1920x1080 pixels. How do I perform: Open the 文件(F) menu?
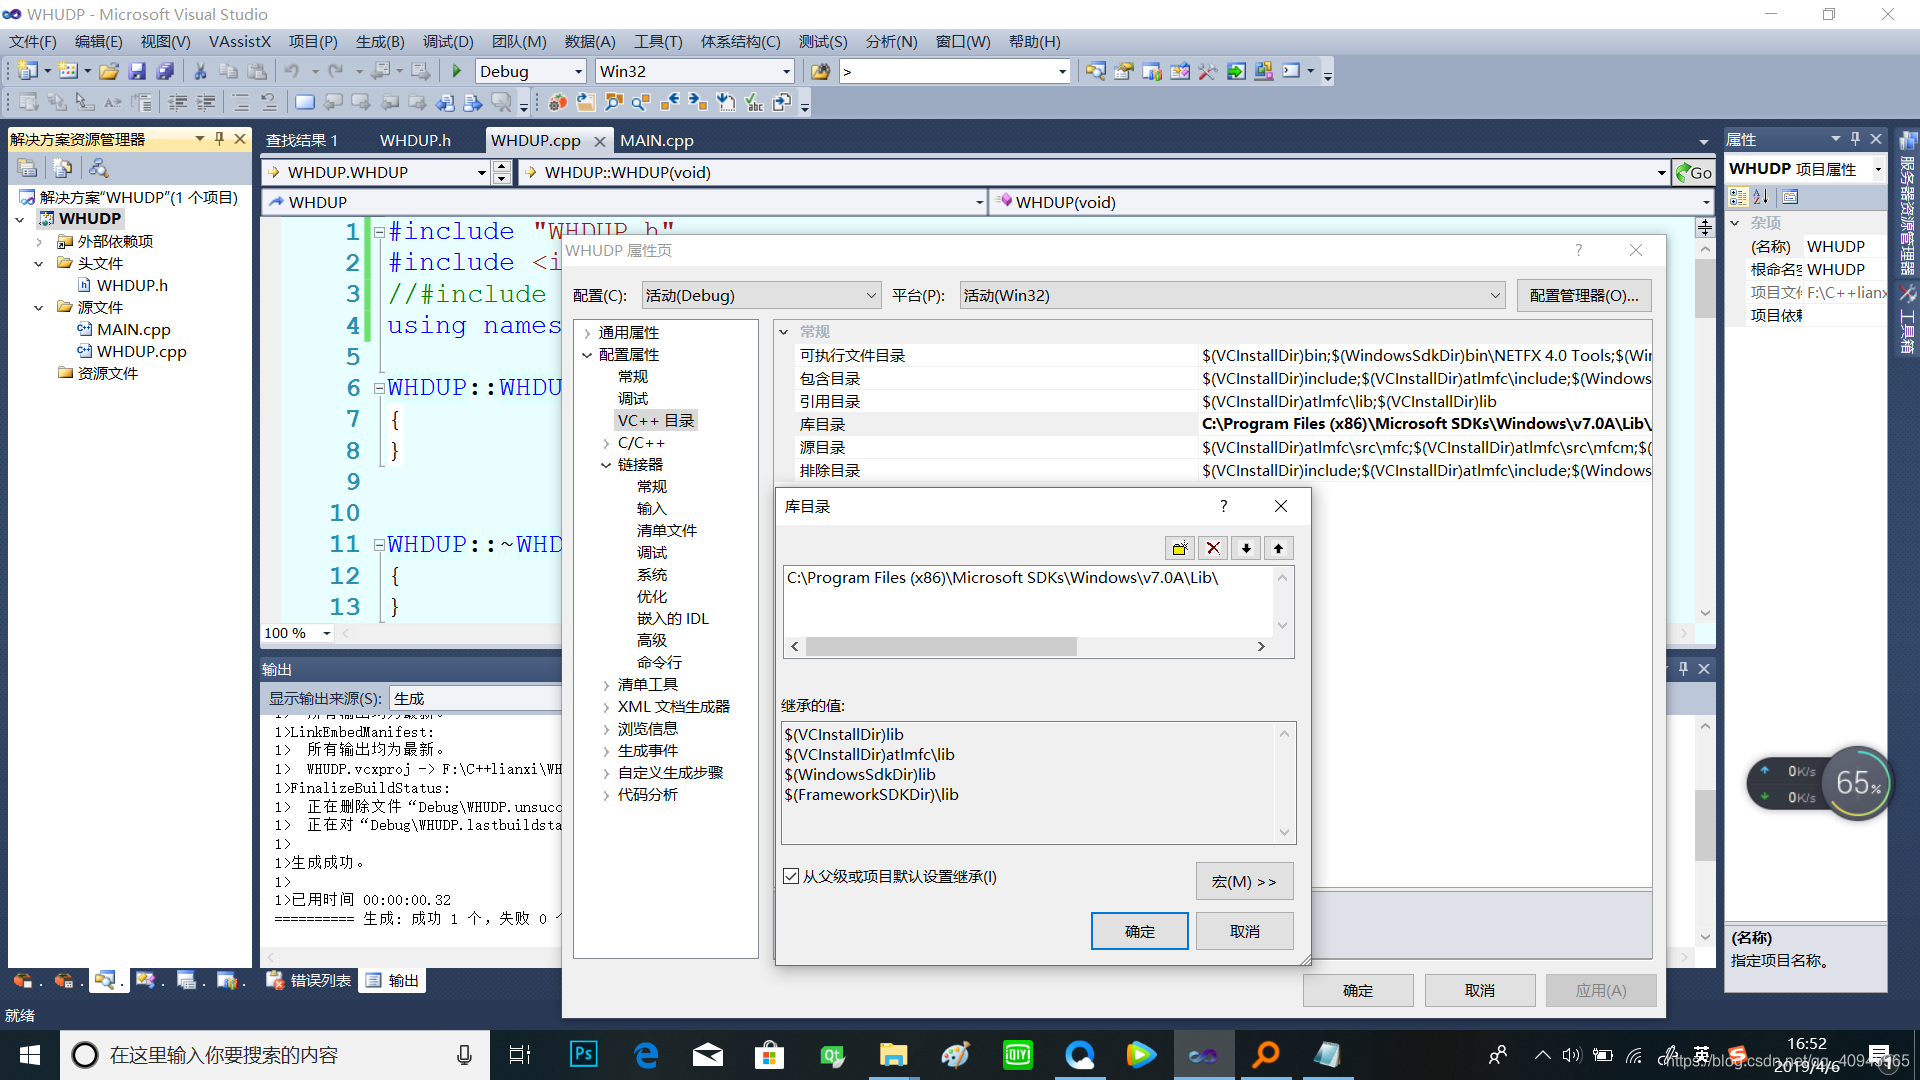tap(33, 41)
